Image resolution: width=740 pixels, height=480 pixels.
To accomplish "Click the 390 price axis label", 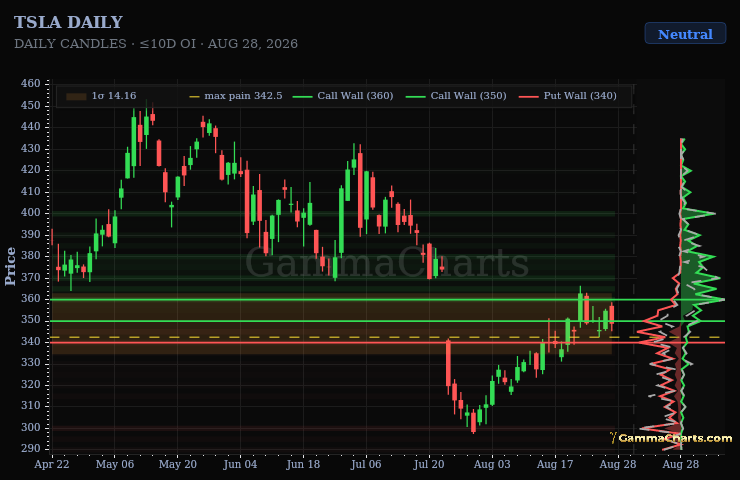I will click(31, 234).
